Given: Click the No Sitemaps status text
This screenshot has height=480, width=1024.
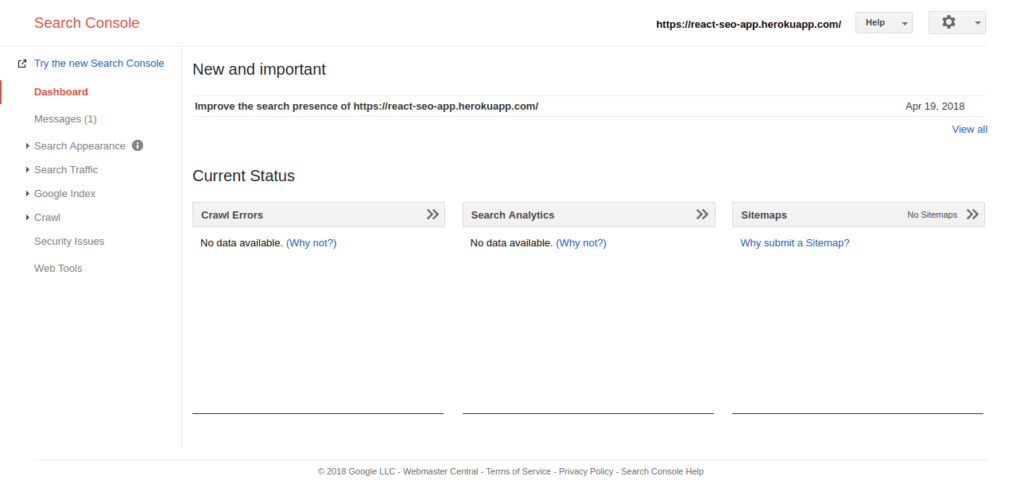Looking at the screenshot, I should click(932, 215).
